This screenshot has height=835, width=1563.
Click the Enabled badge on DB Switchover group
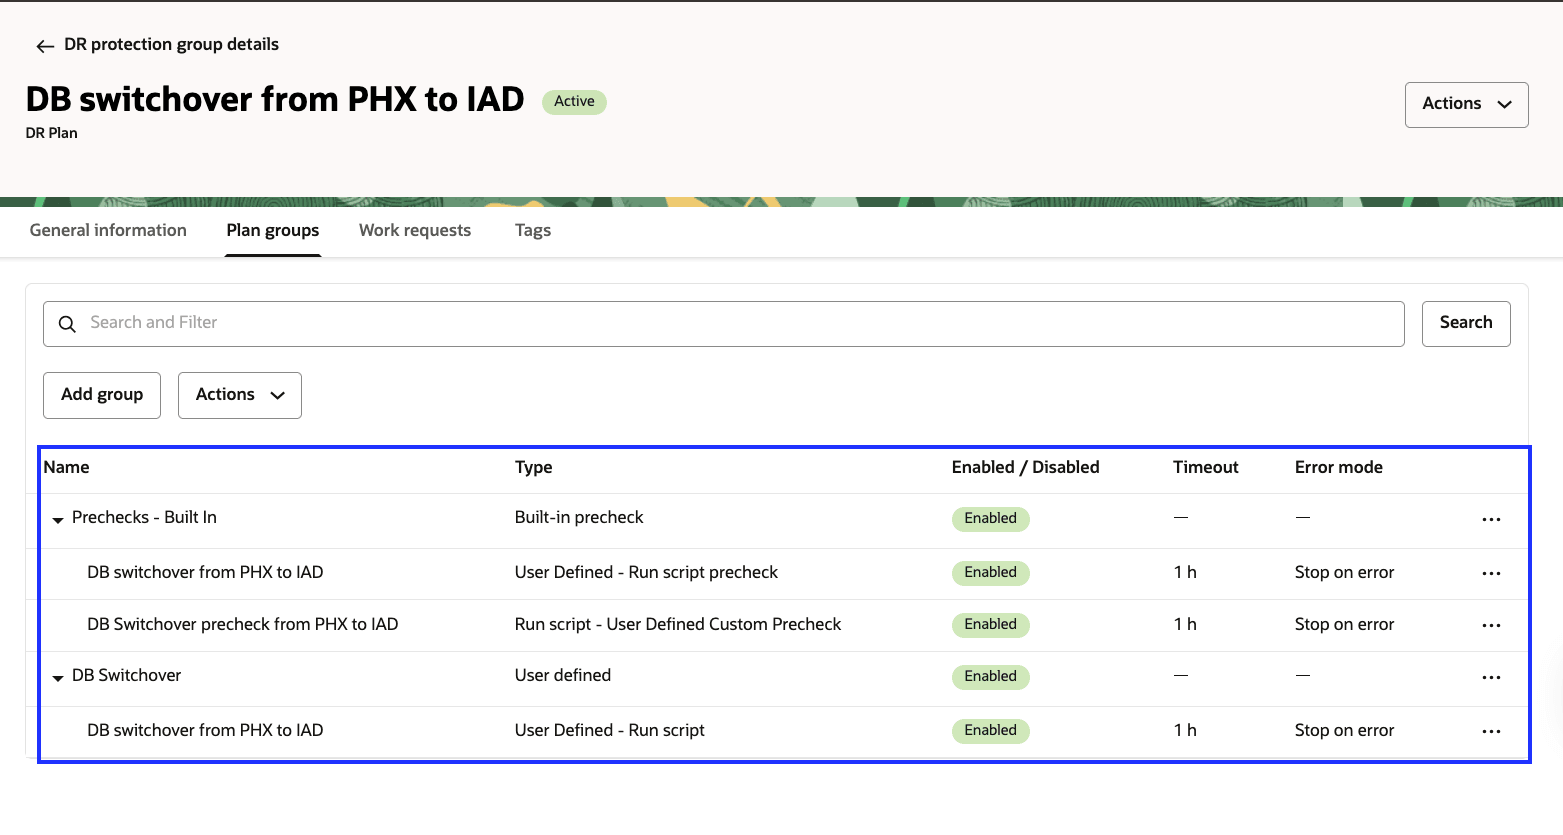point(990,677)
